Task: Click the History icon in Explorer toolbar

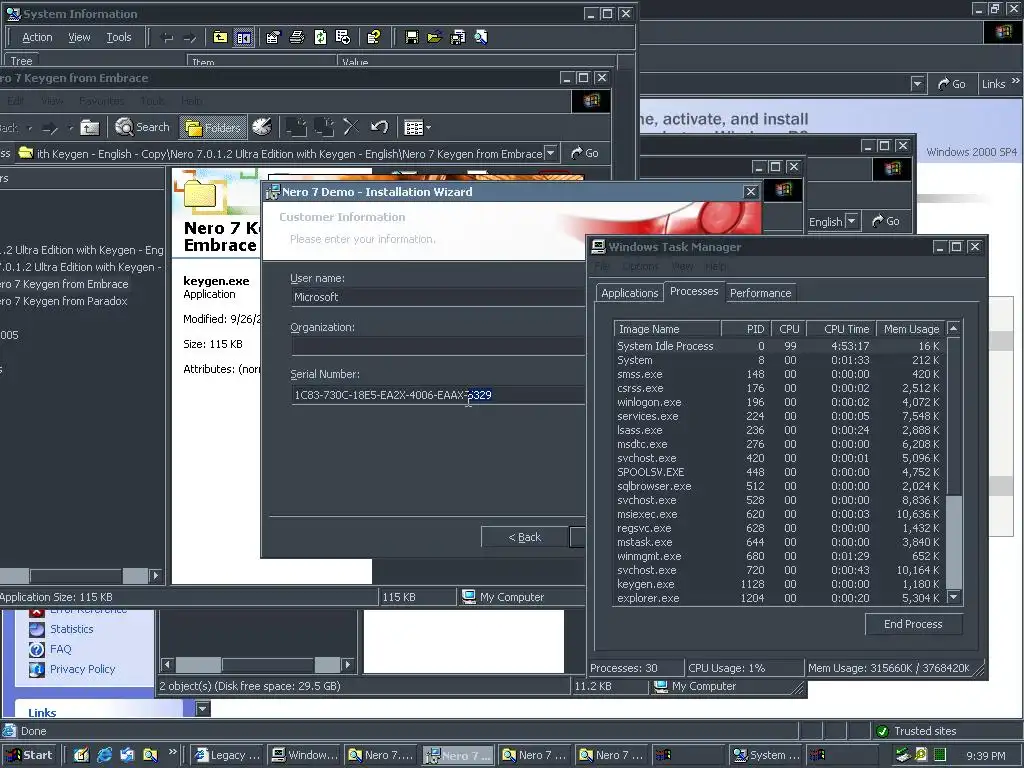Action: 262,127
